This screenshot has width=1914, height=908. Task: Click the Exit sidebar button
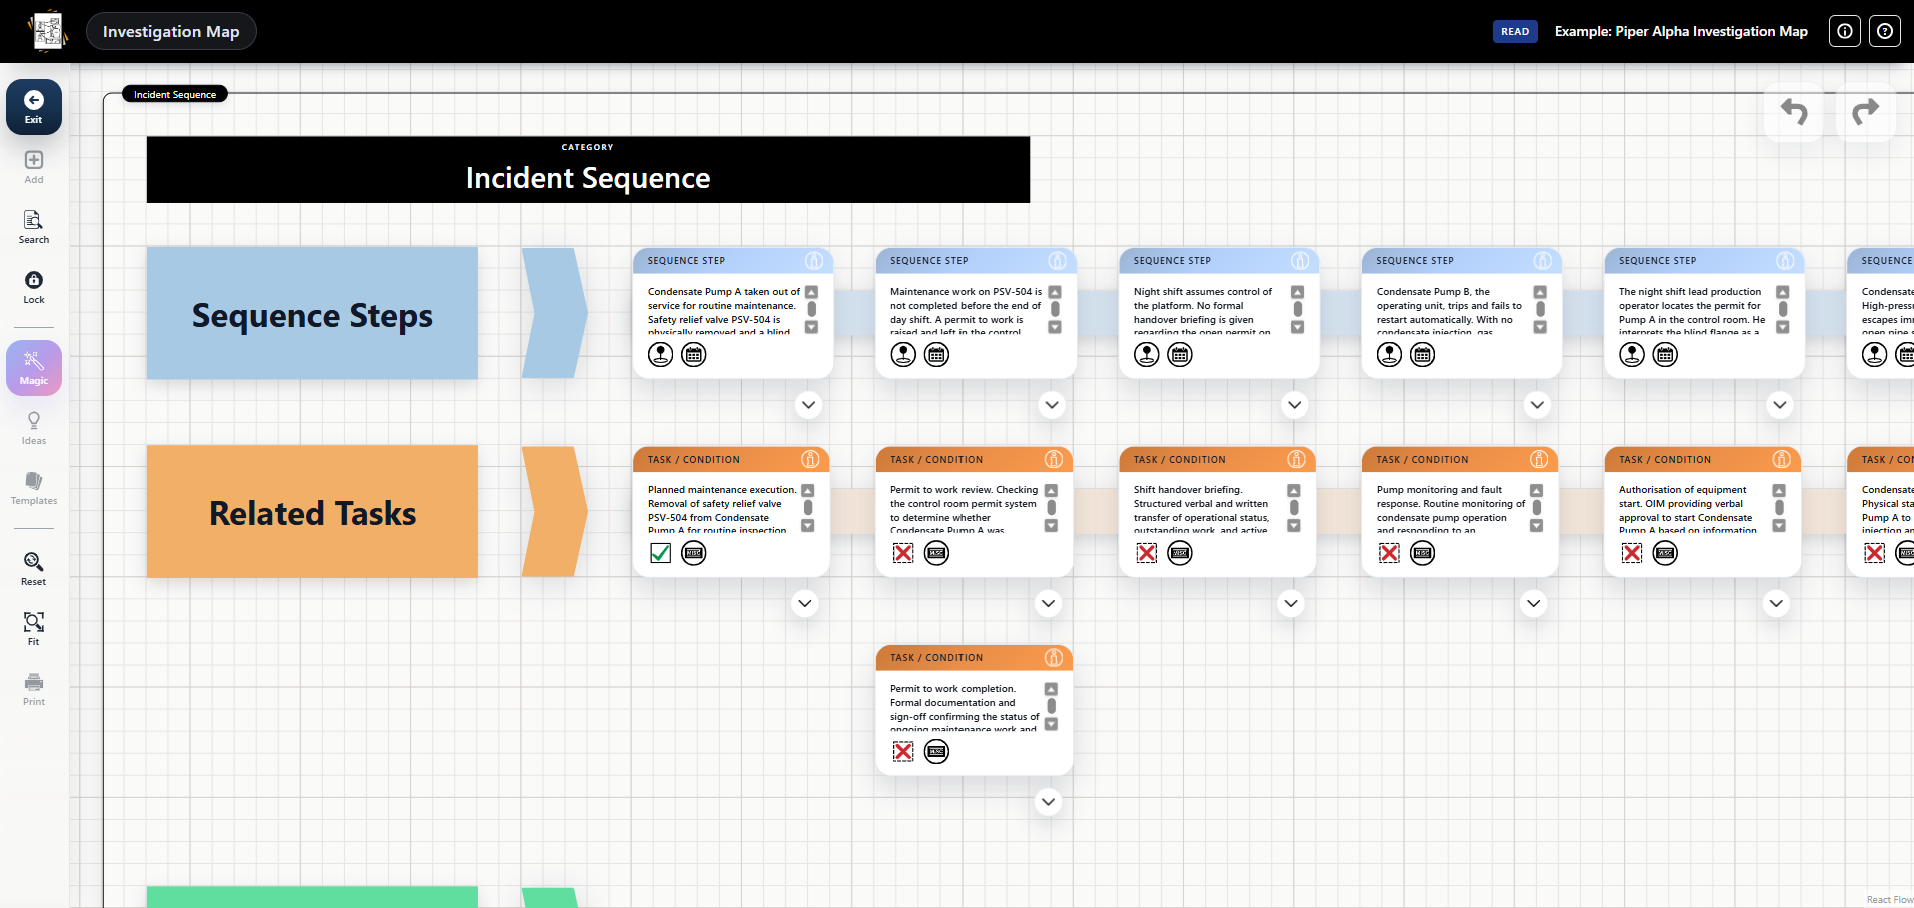[34, 107]
